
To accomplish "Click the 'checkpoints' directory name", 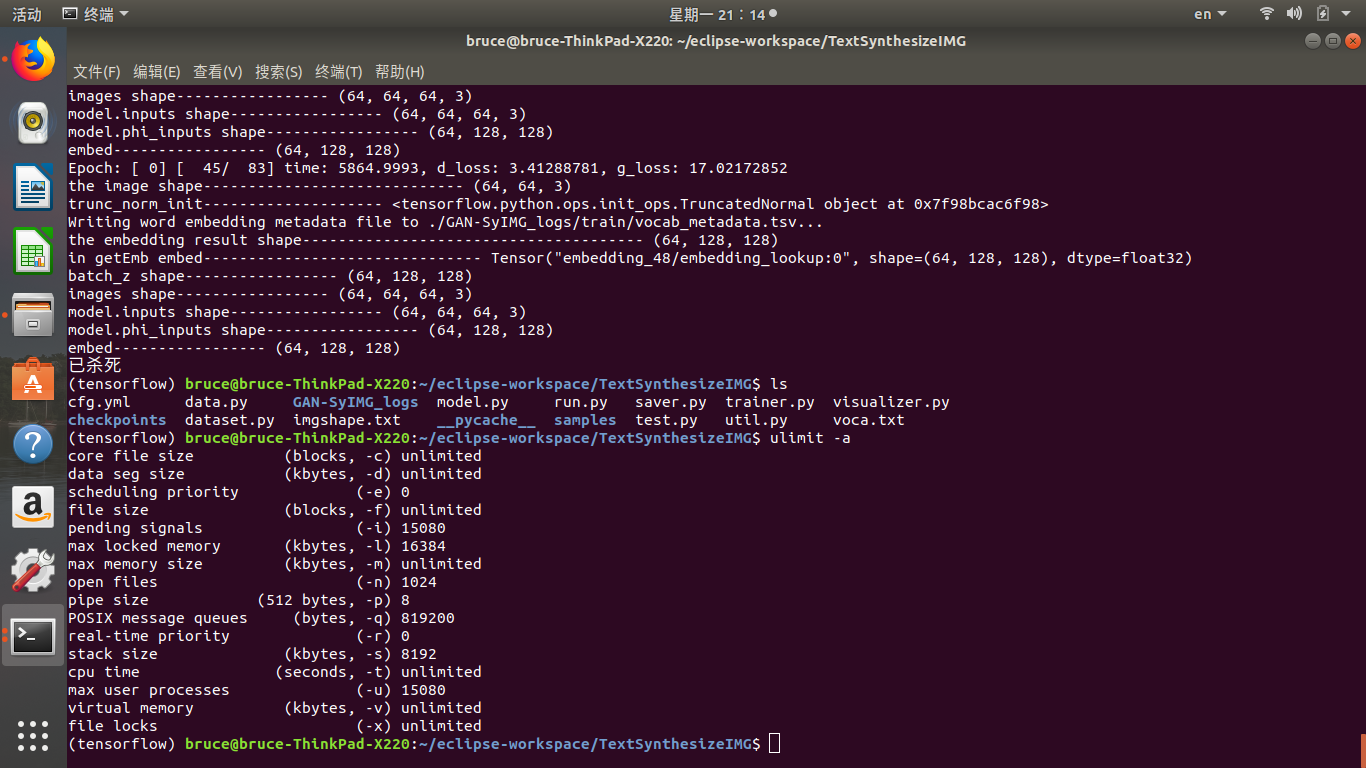I will [117, 420].
